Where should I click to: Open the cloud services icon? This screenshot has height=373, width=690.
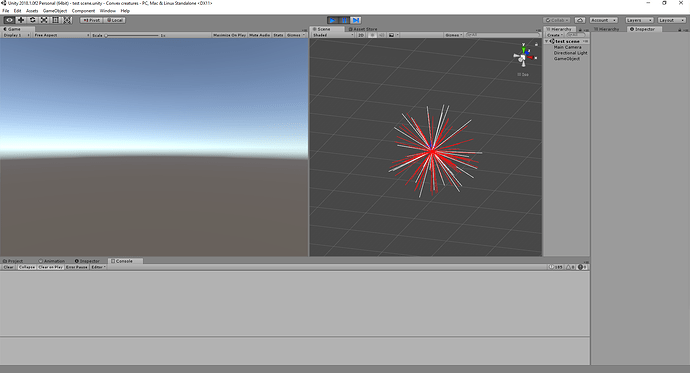pos(580,20)
